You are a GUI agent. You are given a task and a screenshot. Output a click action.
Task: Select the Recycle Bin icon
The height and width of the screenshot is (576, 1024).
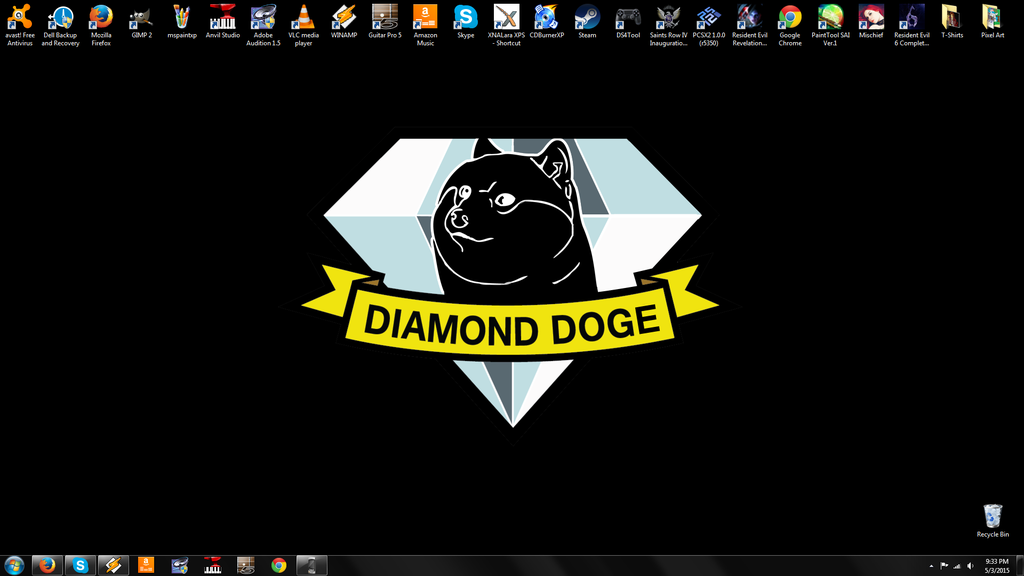coord(992,520)
